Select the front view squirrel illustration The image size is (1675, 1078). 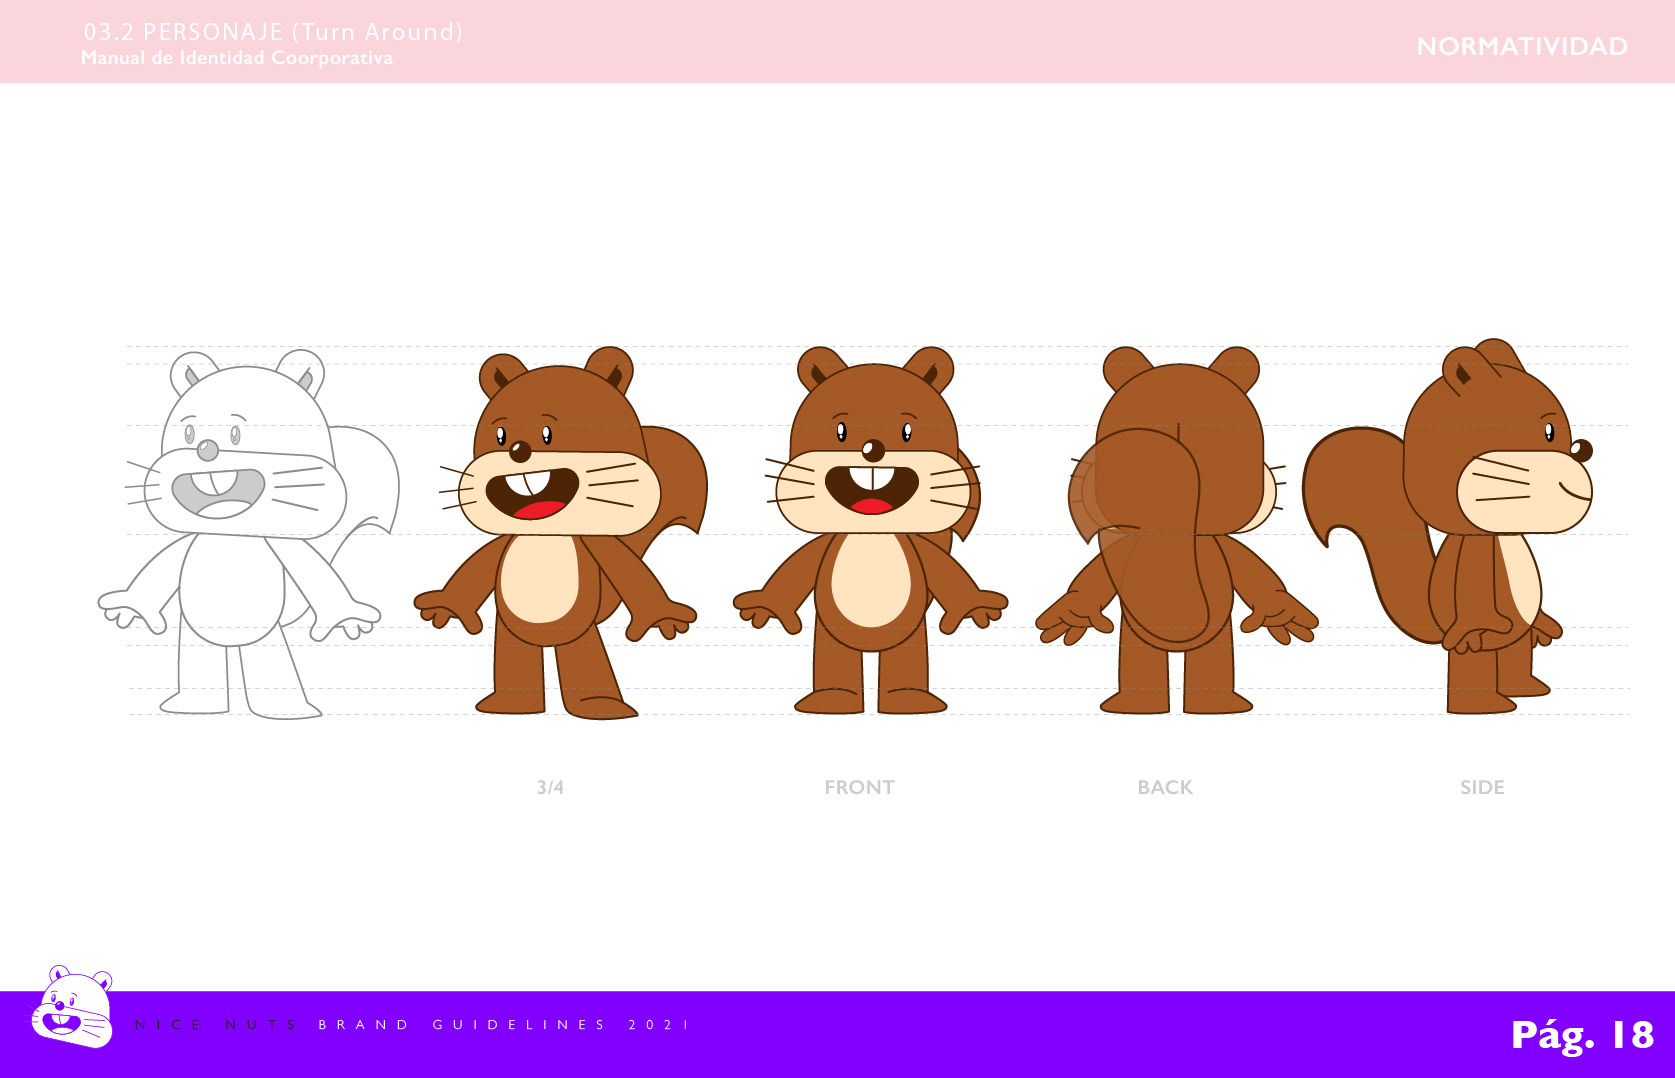click(871, 530)
